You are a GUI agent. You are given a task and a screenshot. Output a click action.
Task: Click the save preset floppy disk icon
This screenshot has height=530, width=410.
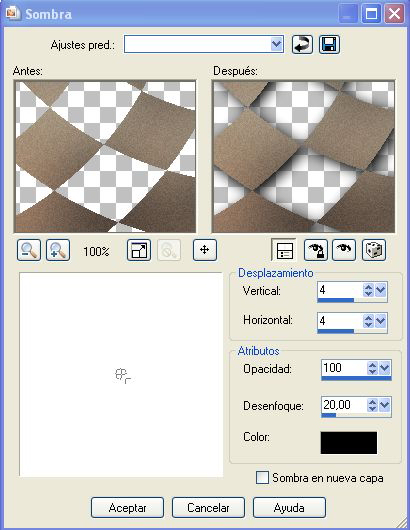(x=329, y=45)
